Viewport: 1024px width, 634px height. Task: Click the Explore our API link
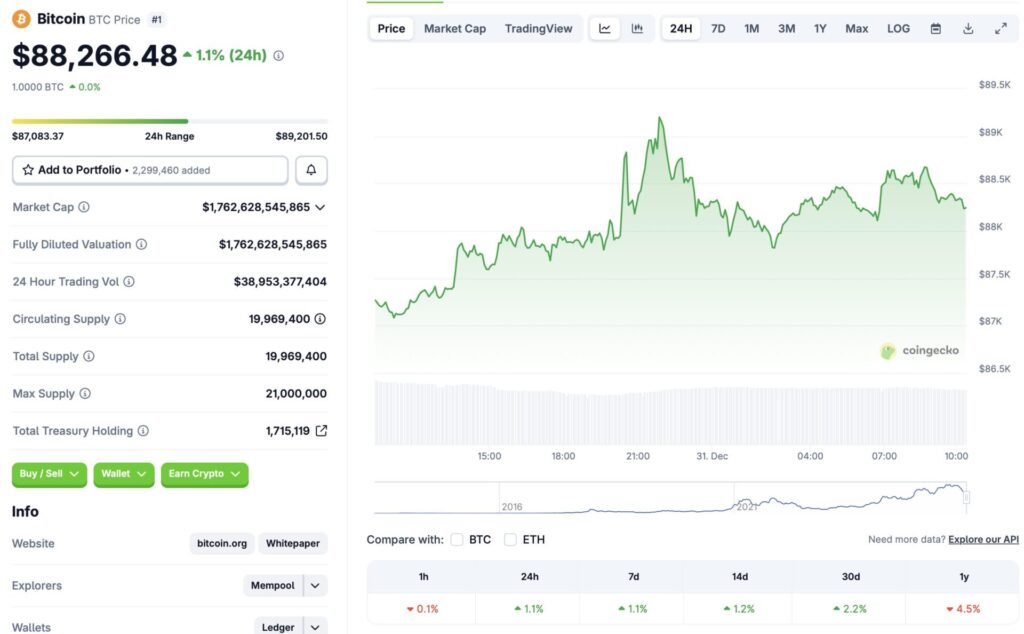tap(982, 539)
